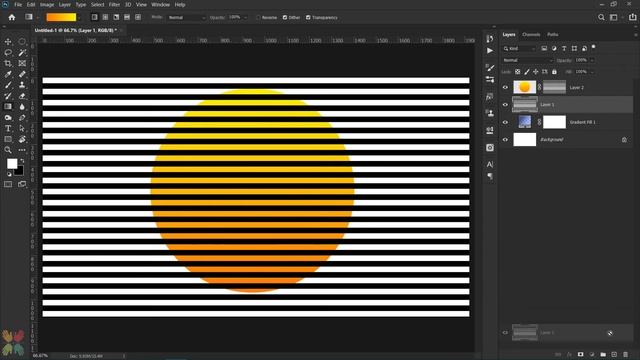Image resolution: width=640 pixels, height=360 pixels.
Task: Hide Layer 2 with its eye icon
Action: (505, 87)
